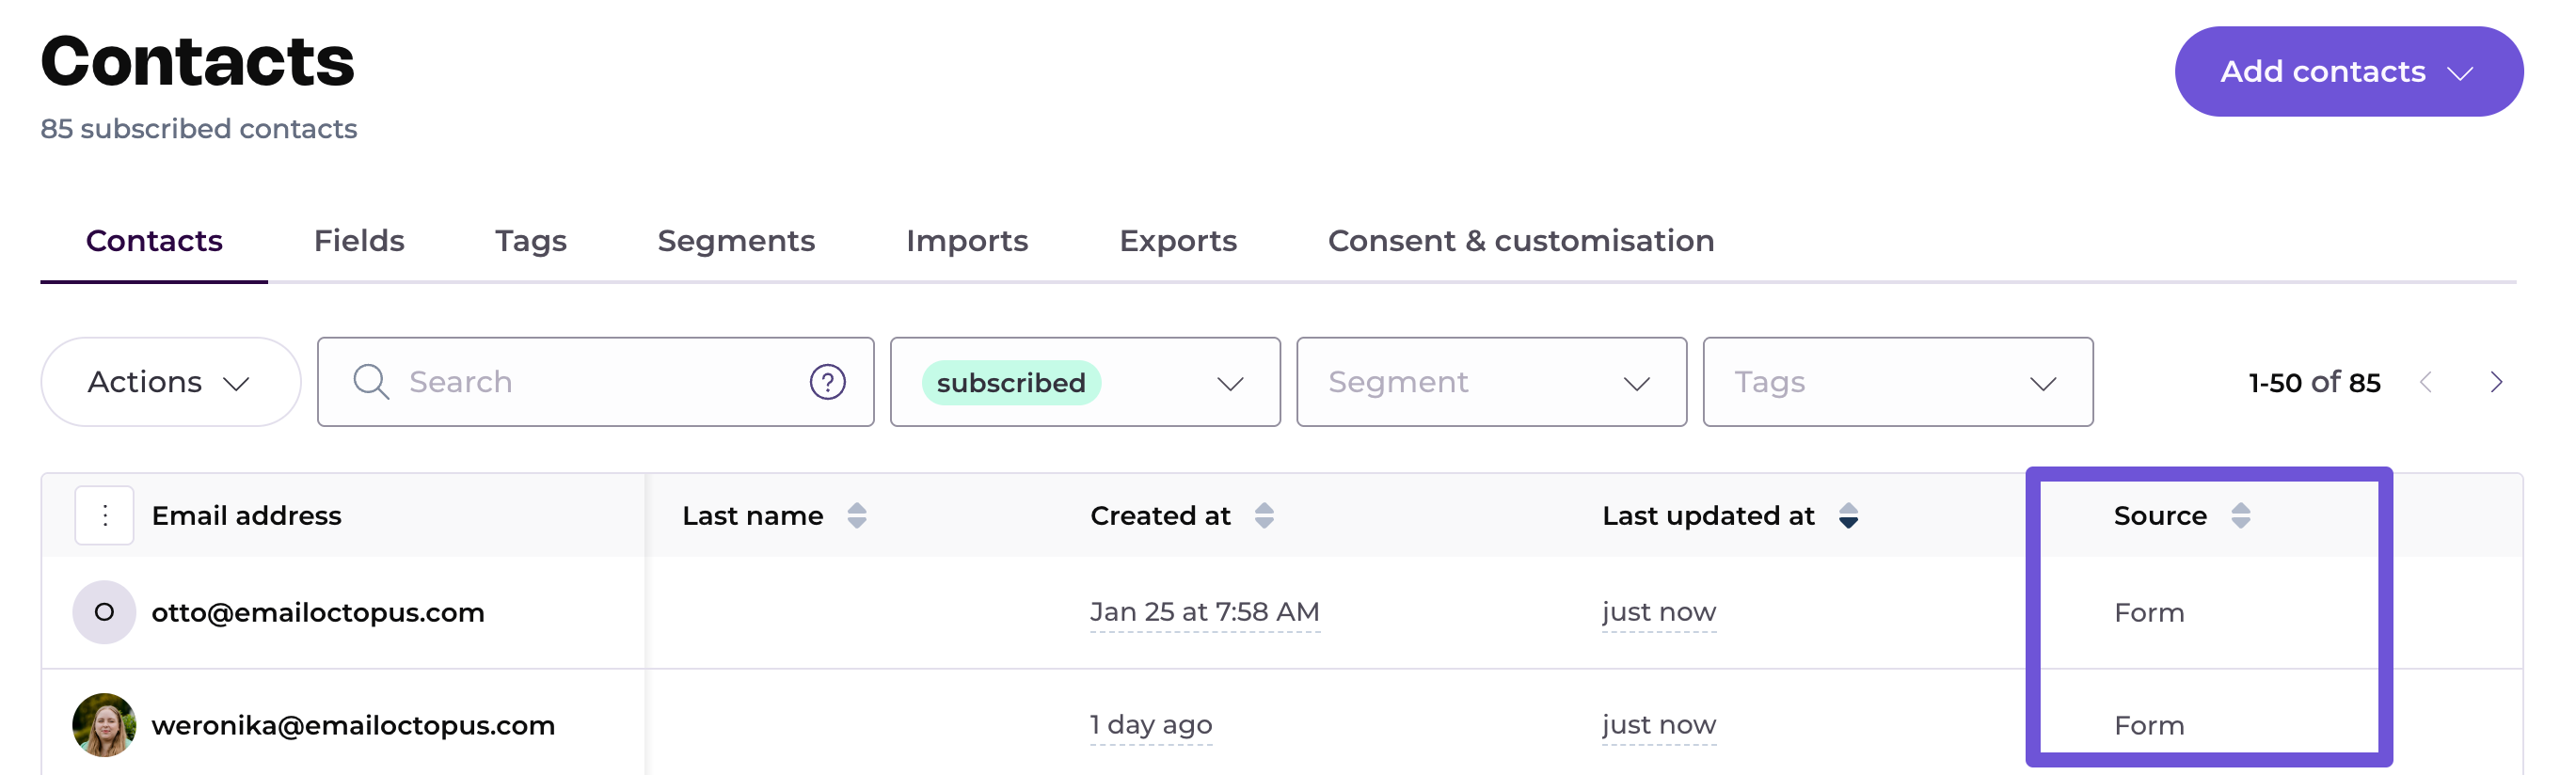The width and height of the screenshot is (2576, 775).
Task: Click the search help question mark icon
Action: [x=827, y=382]
